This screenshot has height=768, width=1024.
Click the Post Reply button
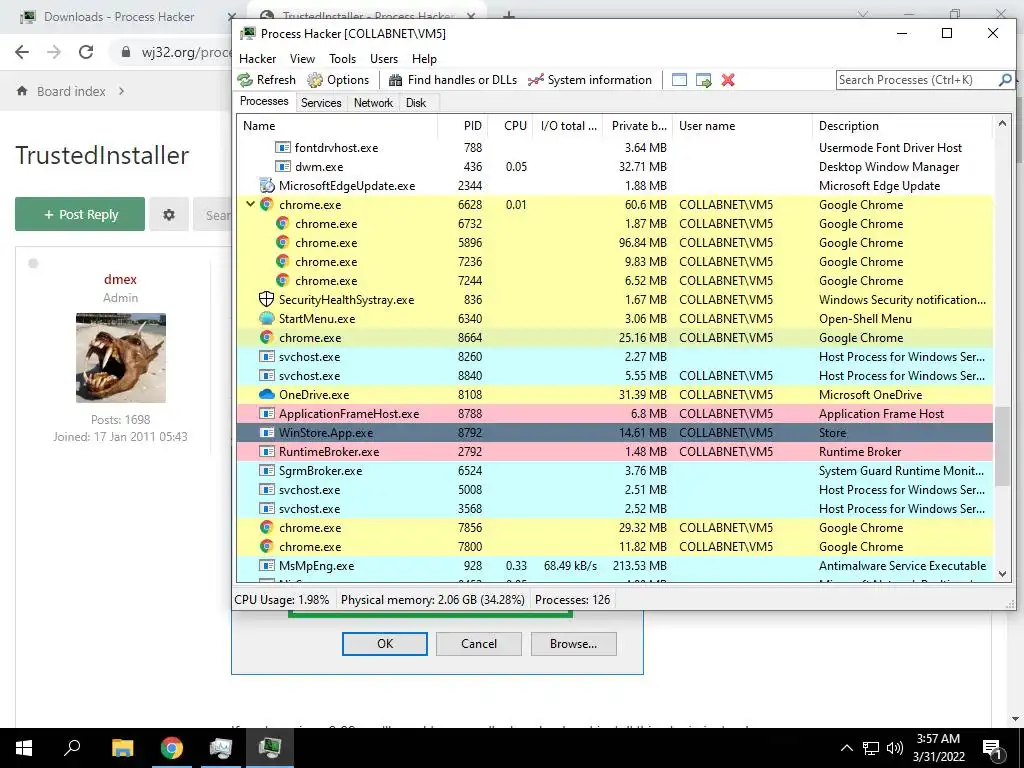pos(80,214)
